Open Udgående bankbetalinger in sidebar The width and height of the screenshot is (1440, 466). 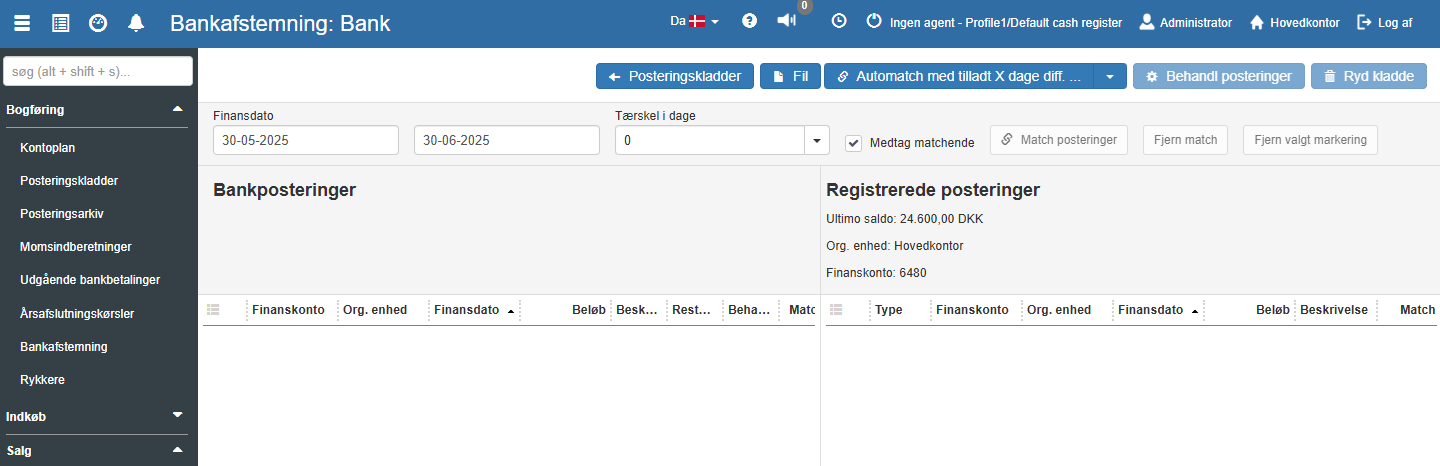(90, 280)
